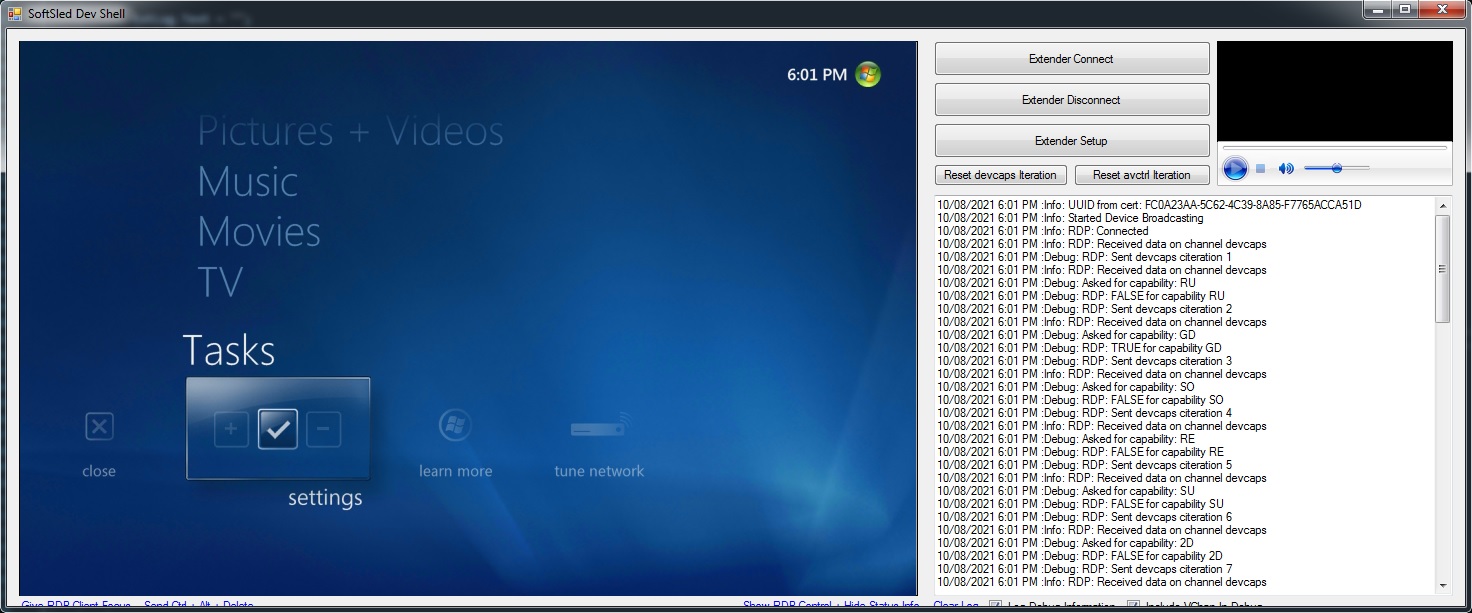
Task: Select the RDP: Connected log line
Action: [x=1043, y=231]
